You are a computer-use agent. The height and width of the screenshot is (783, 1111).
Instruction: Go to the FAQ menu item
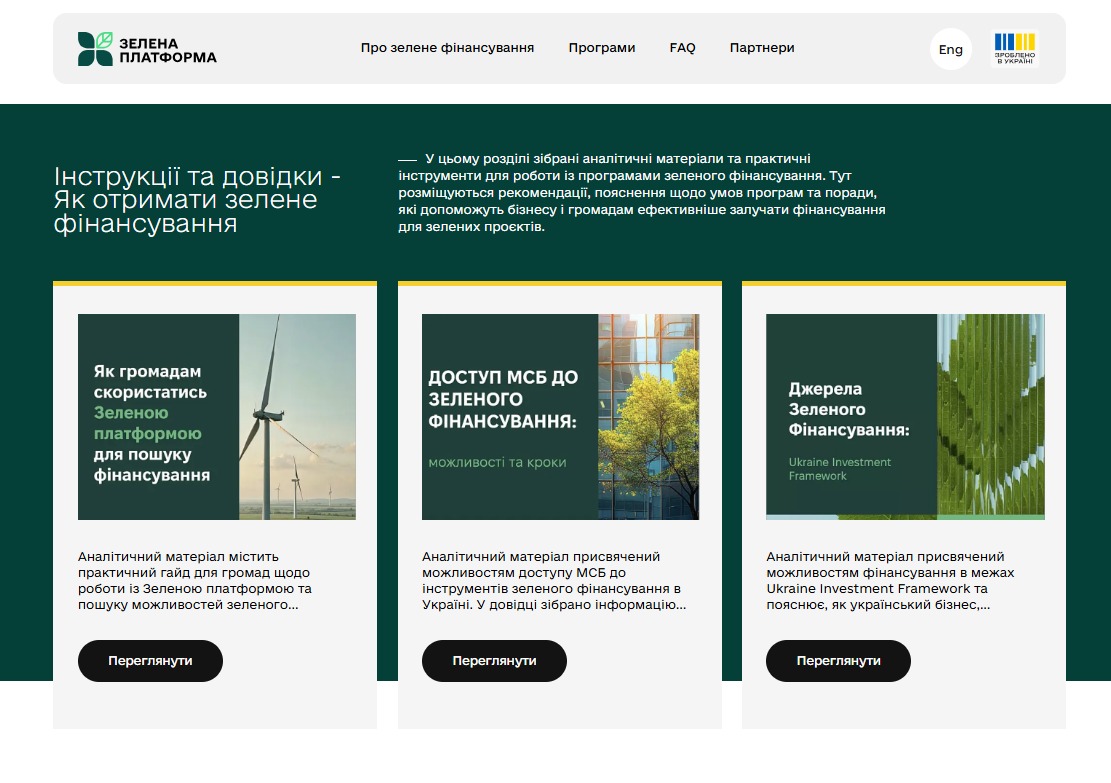click(682, 48)
